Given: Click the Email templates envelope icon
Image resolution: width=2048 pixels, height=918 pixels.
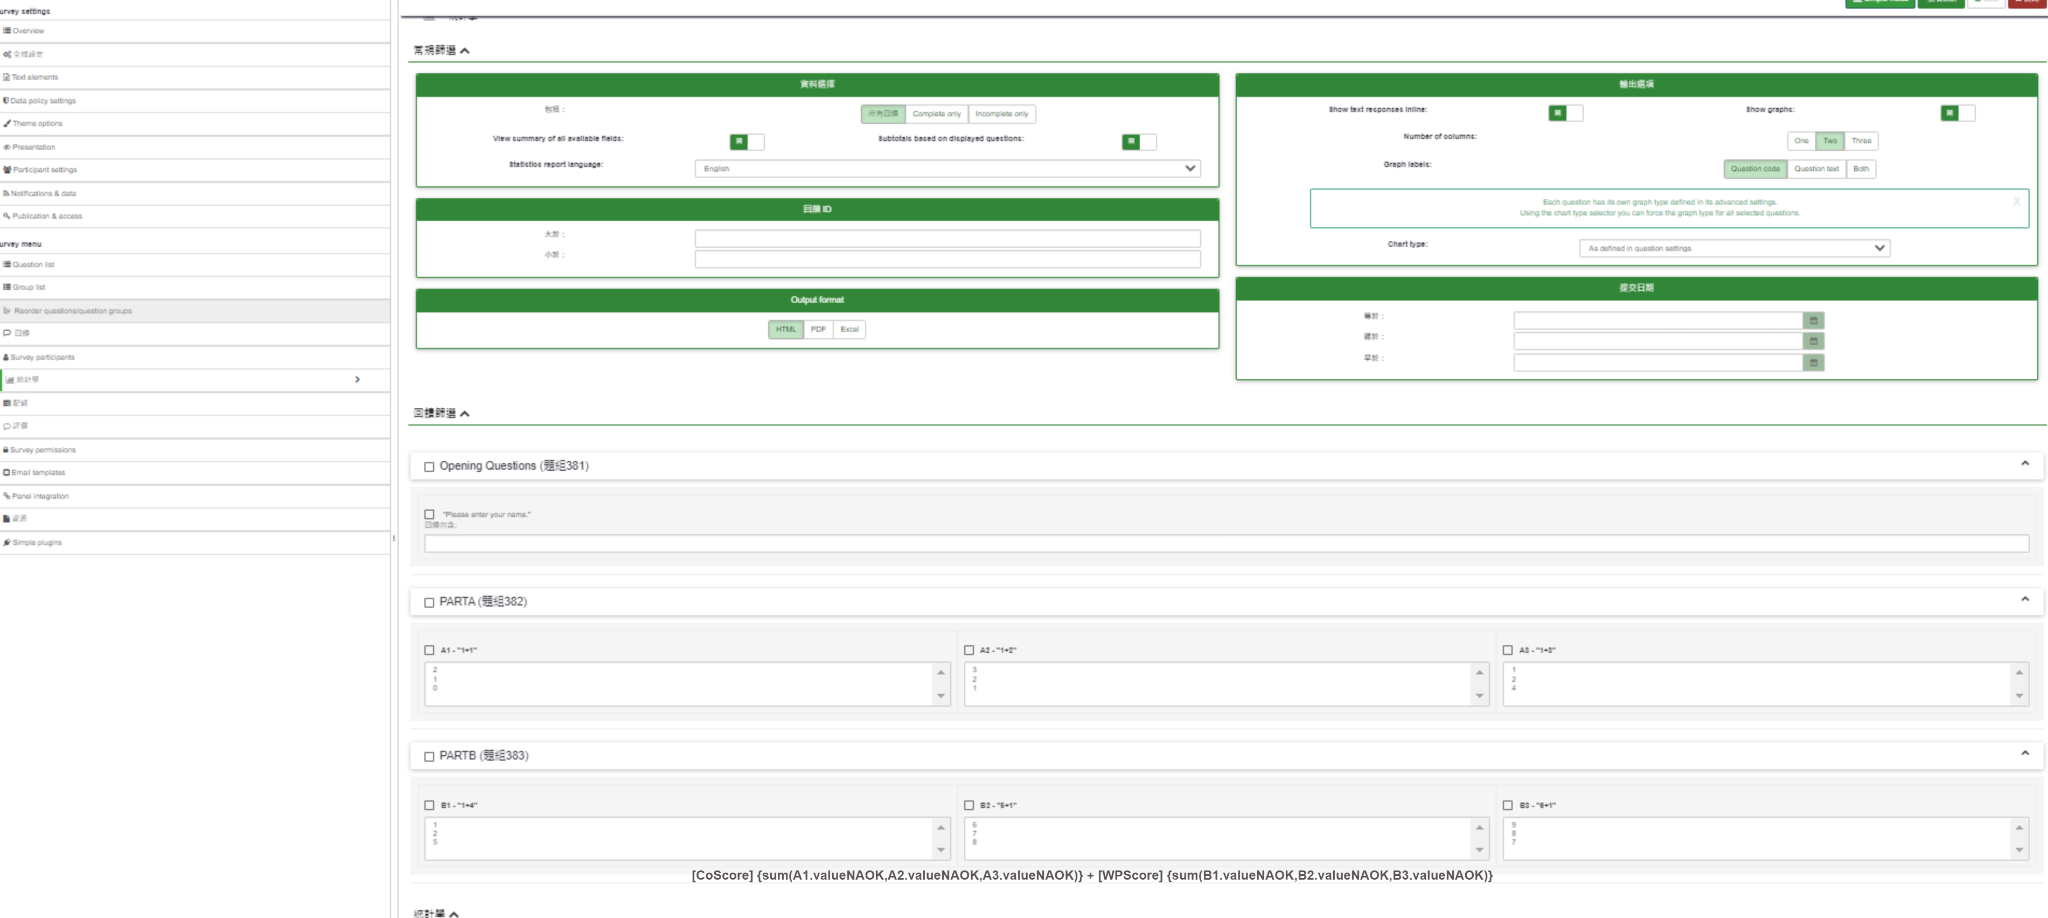Looking at the screenshot, I should tap(7, 473).
